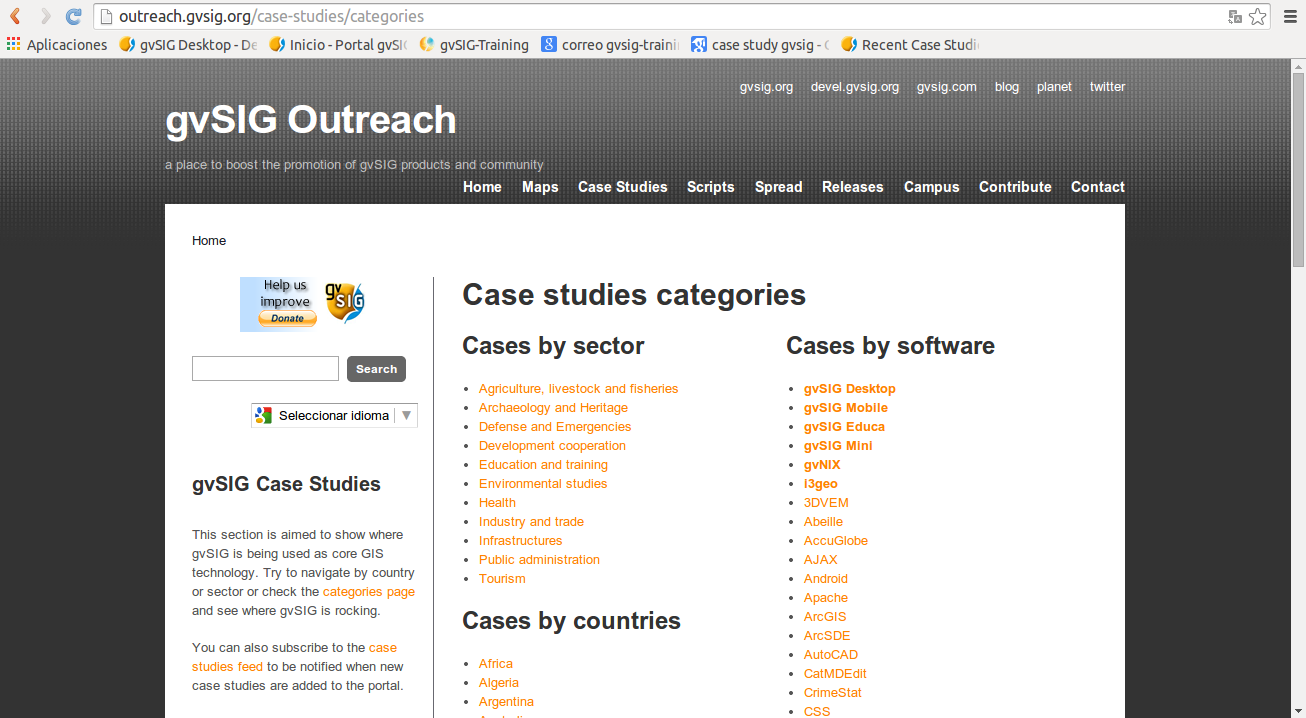Screen dimensions: 1306x718
Task: Open the gvSIG-Training bookmark
Action: click(474, 44)
